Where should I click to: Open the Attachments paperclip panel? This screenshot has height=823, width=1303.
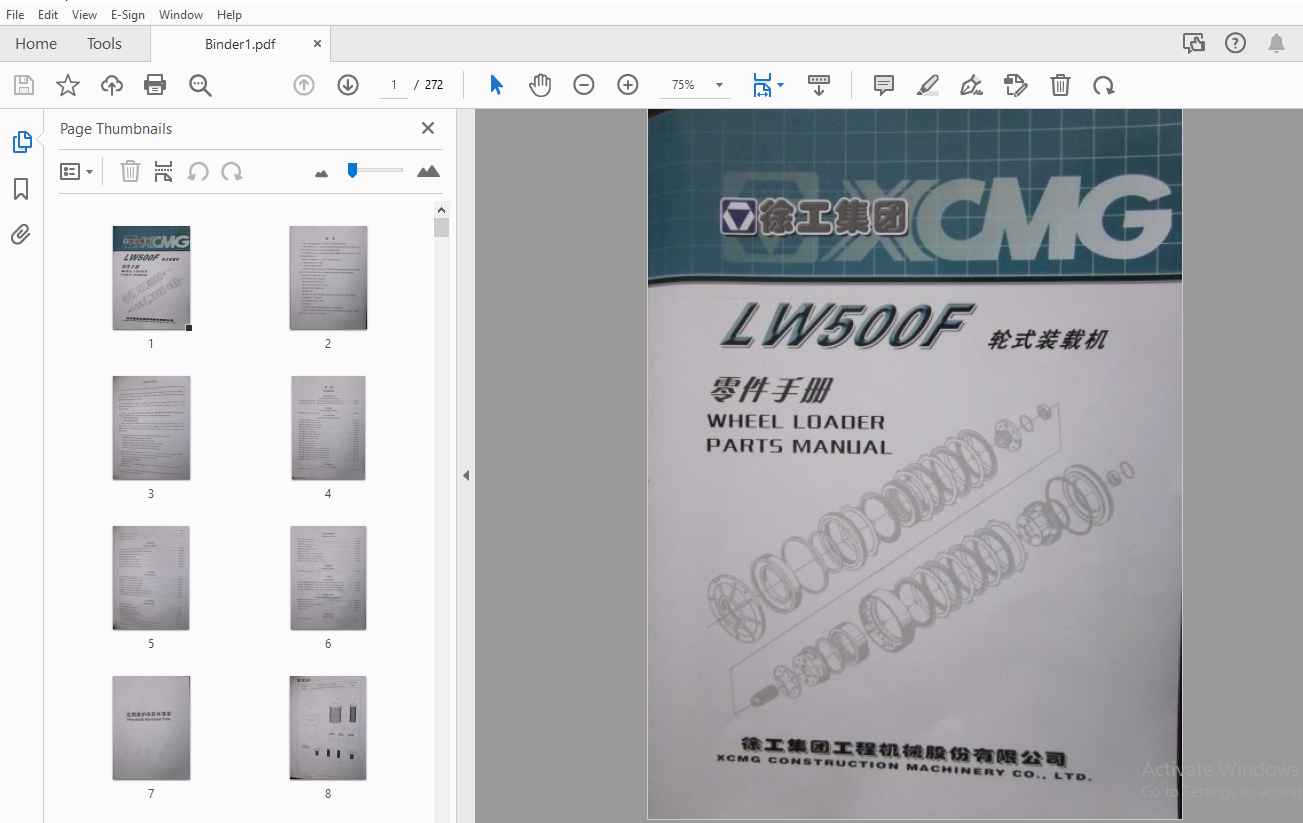[21, 235]
